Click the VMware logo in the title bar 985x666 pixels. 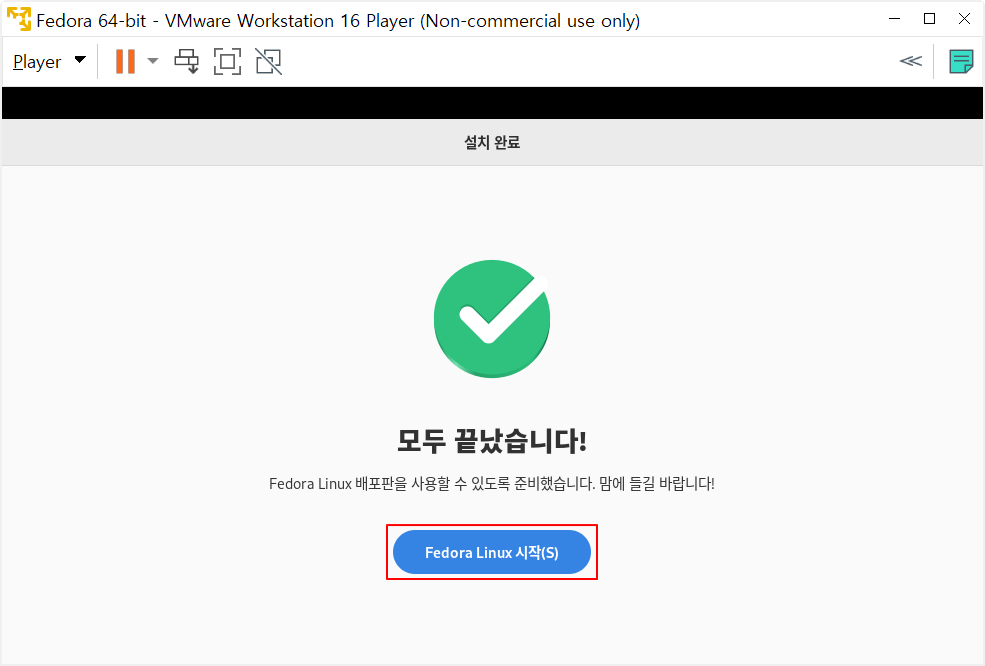point(19,19)
